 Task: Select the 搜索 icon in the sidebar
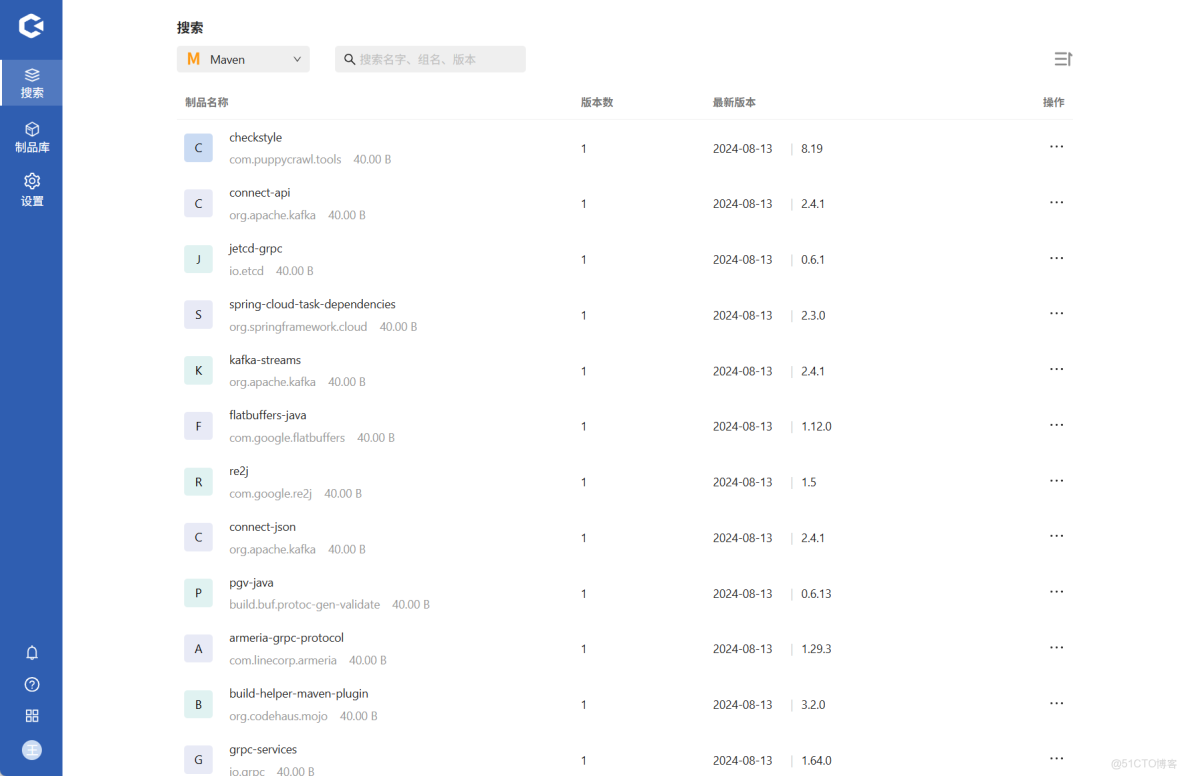click(x=31, y=76)
